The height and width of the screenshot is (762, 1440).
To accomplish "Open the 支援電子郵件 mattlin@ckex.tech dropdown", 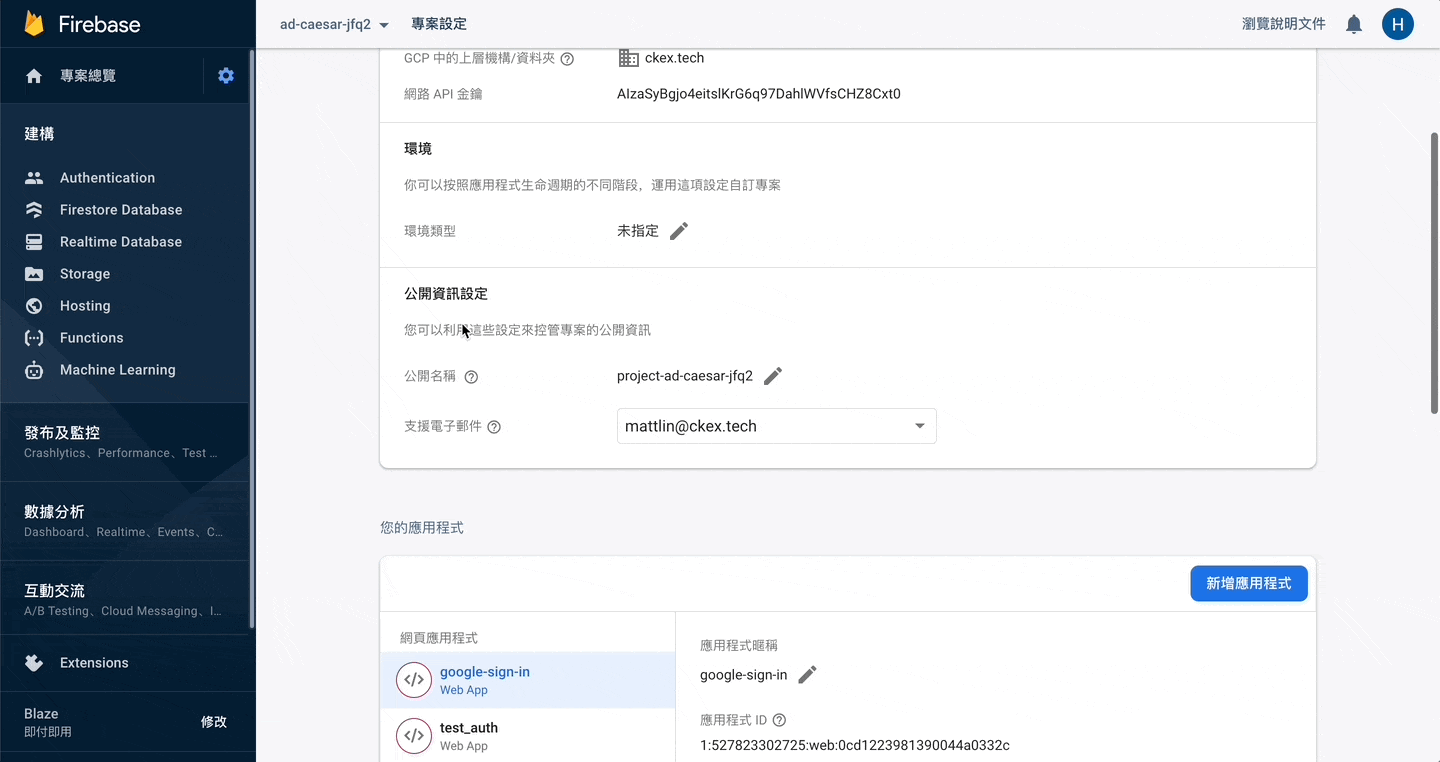I will point(777,426).
